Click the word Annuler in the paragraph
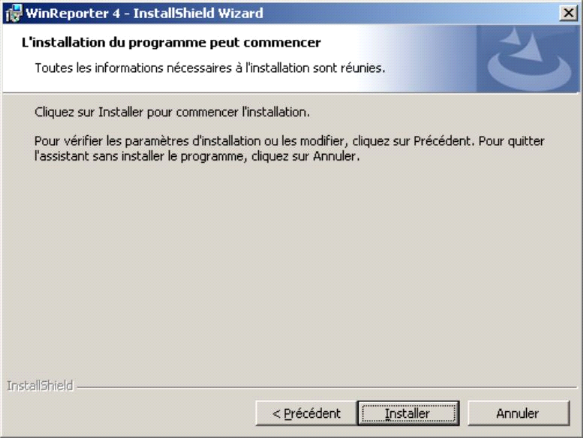Viewport: 583px width, 438px height. point(334,156)
